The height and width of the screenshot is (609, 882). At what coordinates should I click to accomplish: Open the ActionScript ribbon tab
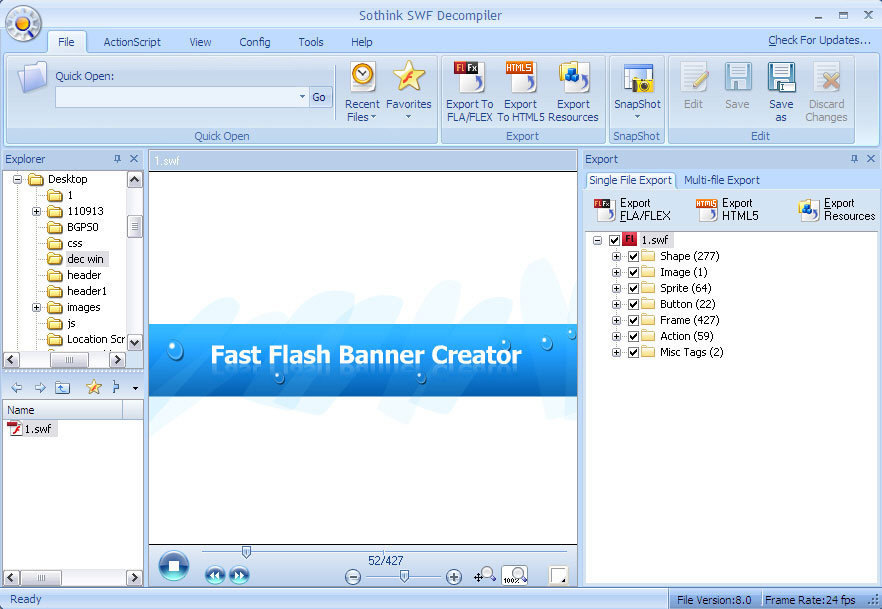pos(132,42)
